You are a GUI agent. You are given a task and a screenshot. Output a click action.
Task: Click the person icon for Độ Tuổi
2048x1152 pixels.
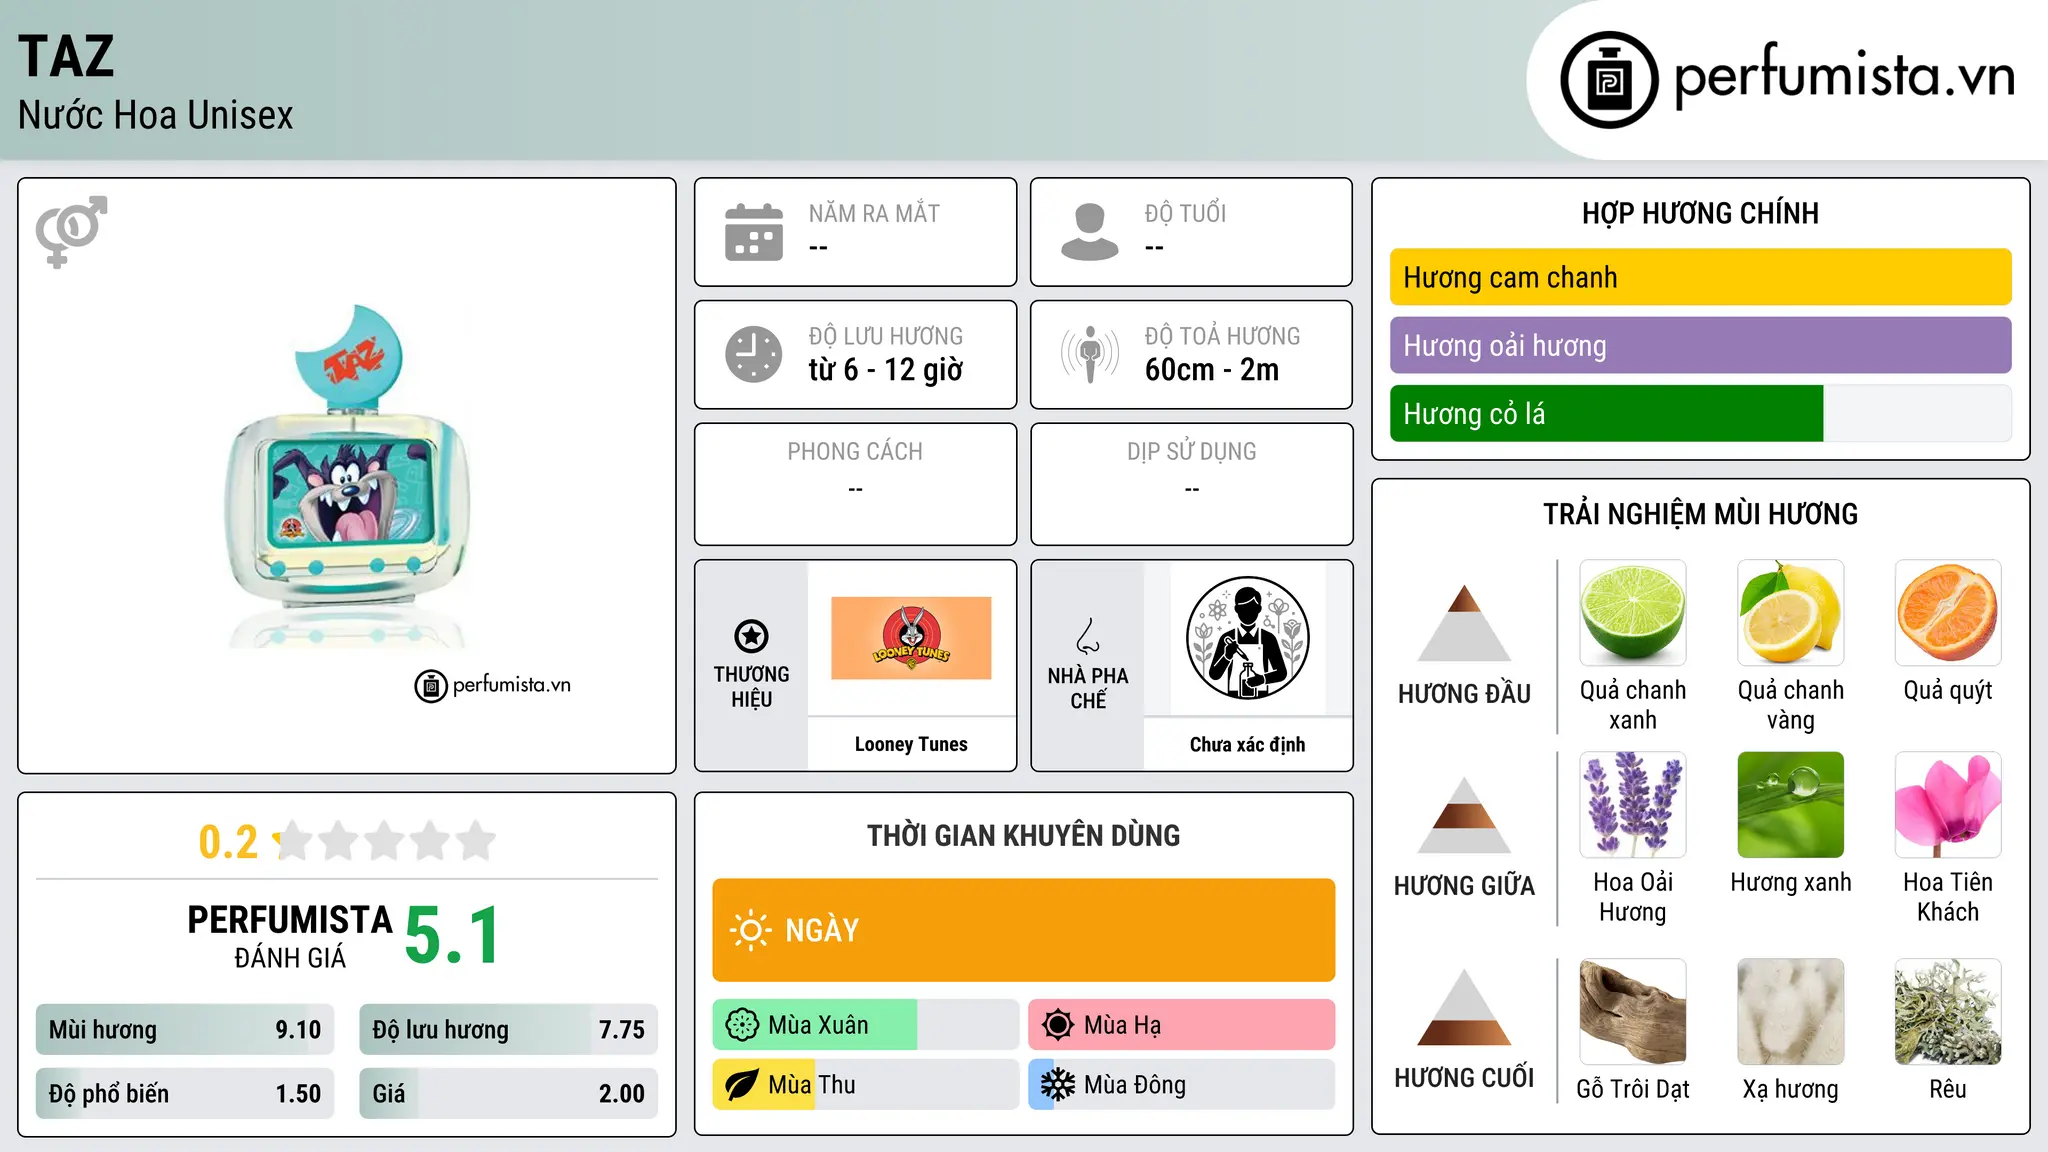[x=1090, y=232]
